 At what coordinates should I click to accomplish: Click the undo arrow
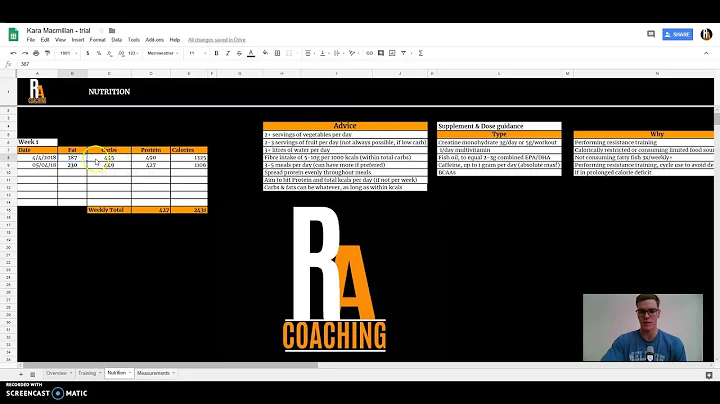click(13, 53)
